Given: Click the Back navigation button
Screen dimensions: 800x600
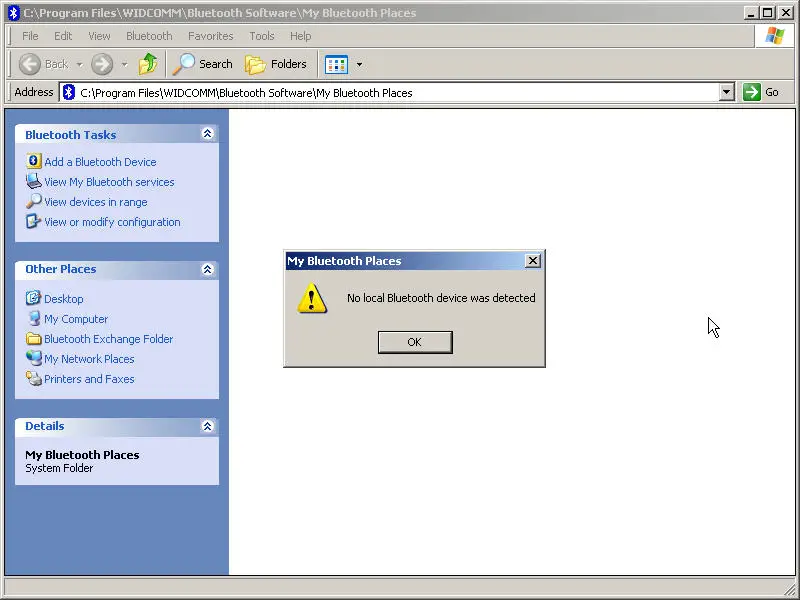Looking at the screenshot, I should click(x=43, y=64).
